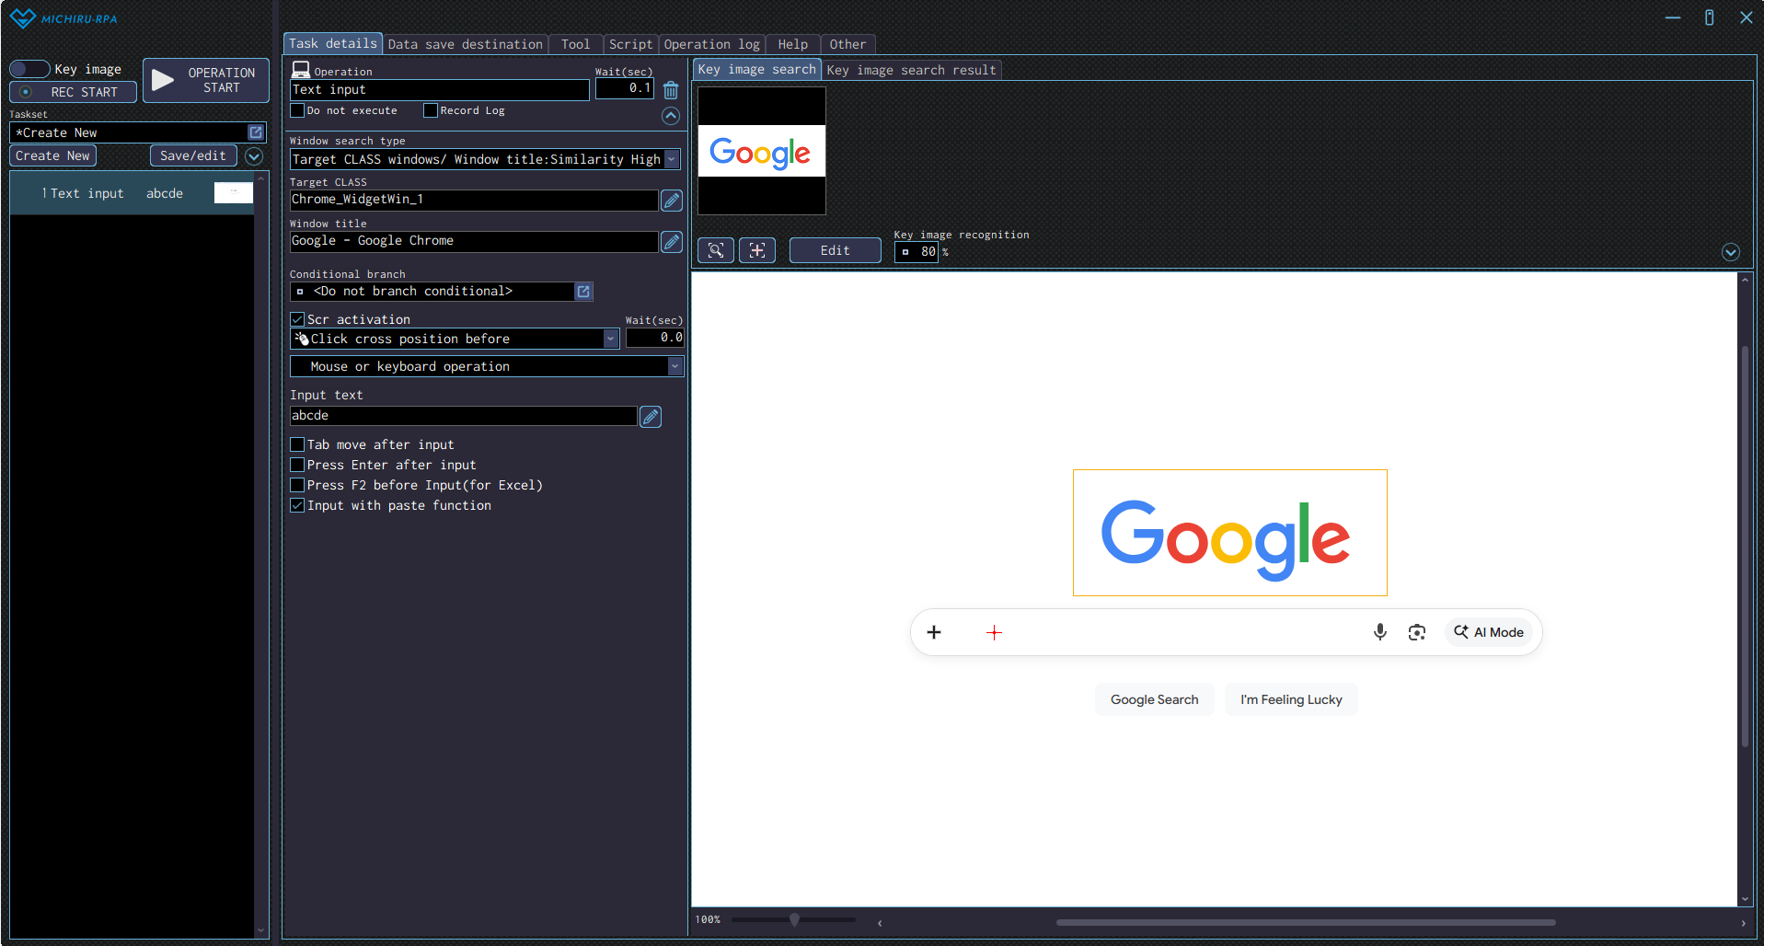Viewport: 1765px width, 947px height.
Task: Switch to the Operation log tab
Action: [711, 44]
